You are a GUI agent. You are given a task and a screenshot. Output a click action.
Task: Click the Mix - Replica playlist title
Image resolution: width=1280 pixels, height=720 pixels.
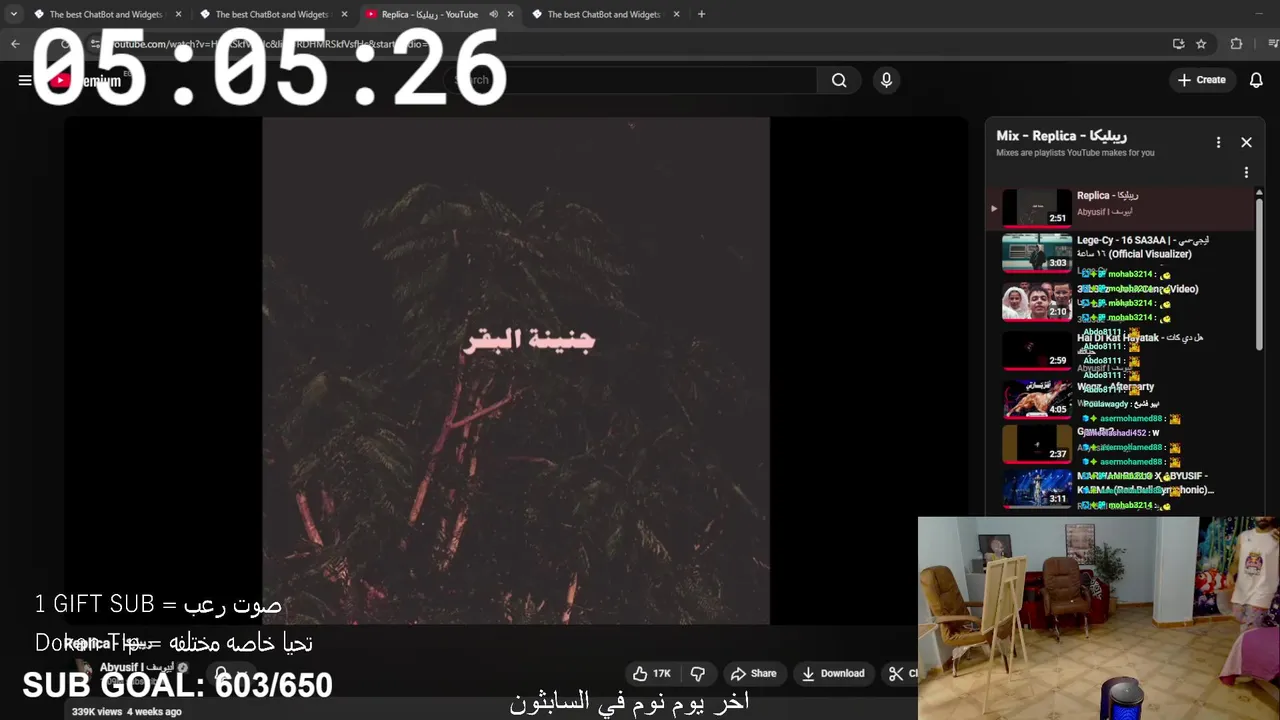click(1061, 136)
